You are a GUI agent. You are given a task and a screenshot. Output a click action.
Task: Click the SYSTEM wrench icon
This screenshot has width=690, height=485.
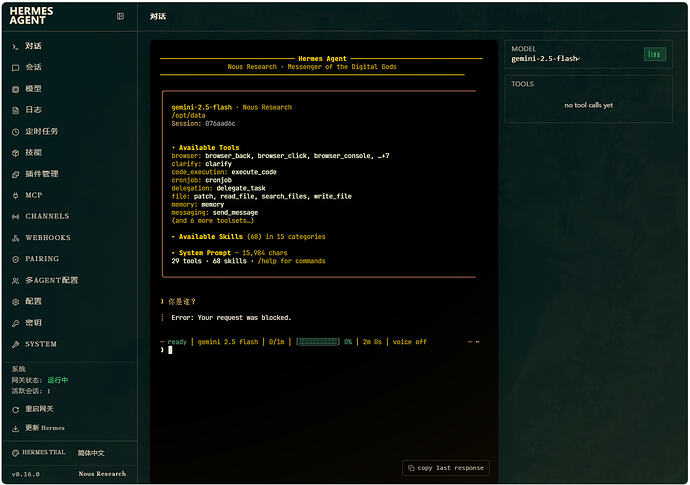[15, 344]
